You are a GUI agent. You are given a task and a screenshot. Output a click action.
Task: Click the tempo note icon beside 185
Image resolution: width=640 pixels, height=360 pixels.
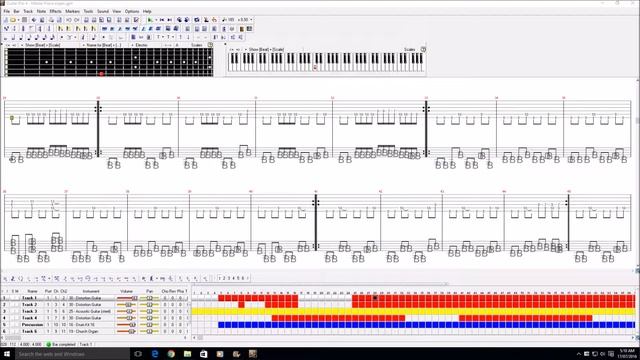pyautogui.click(x=224, y=20)
